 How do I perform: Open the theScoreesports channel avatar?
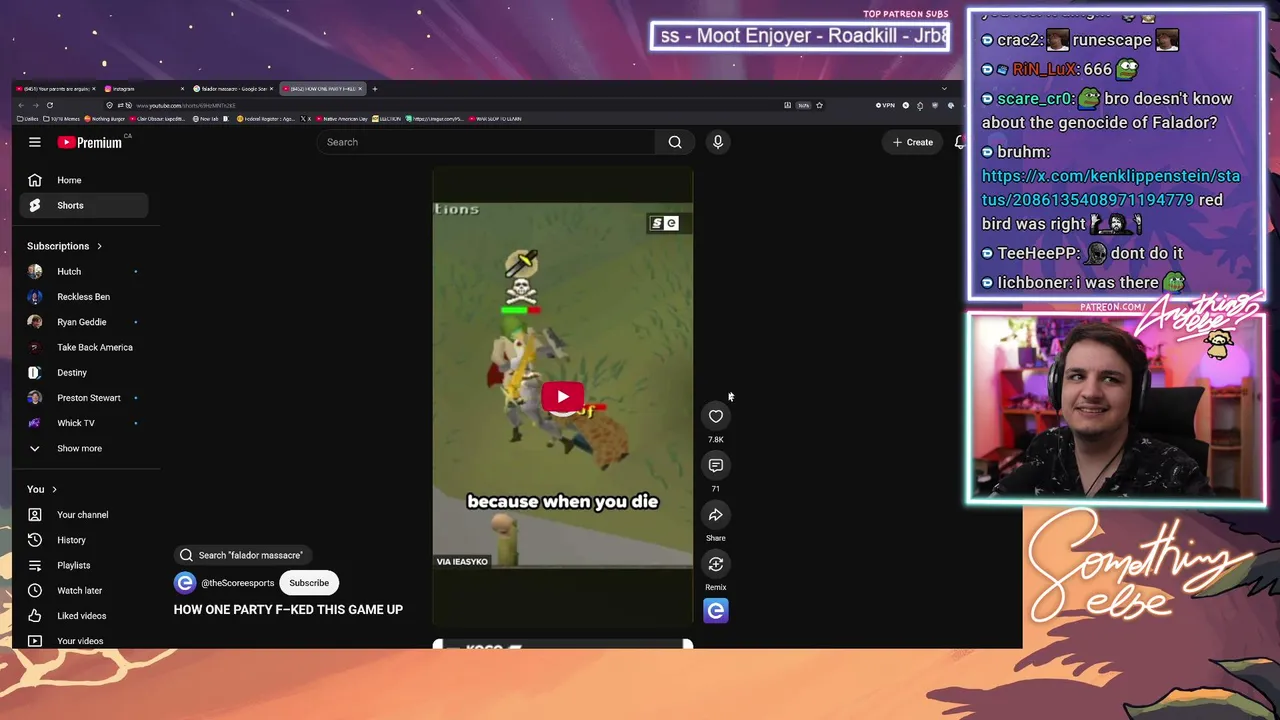coord(185,583)
